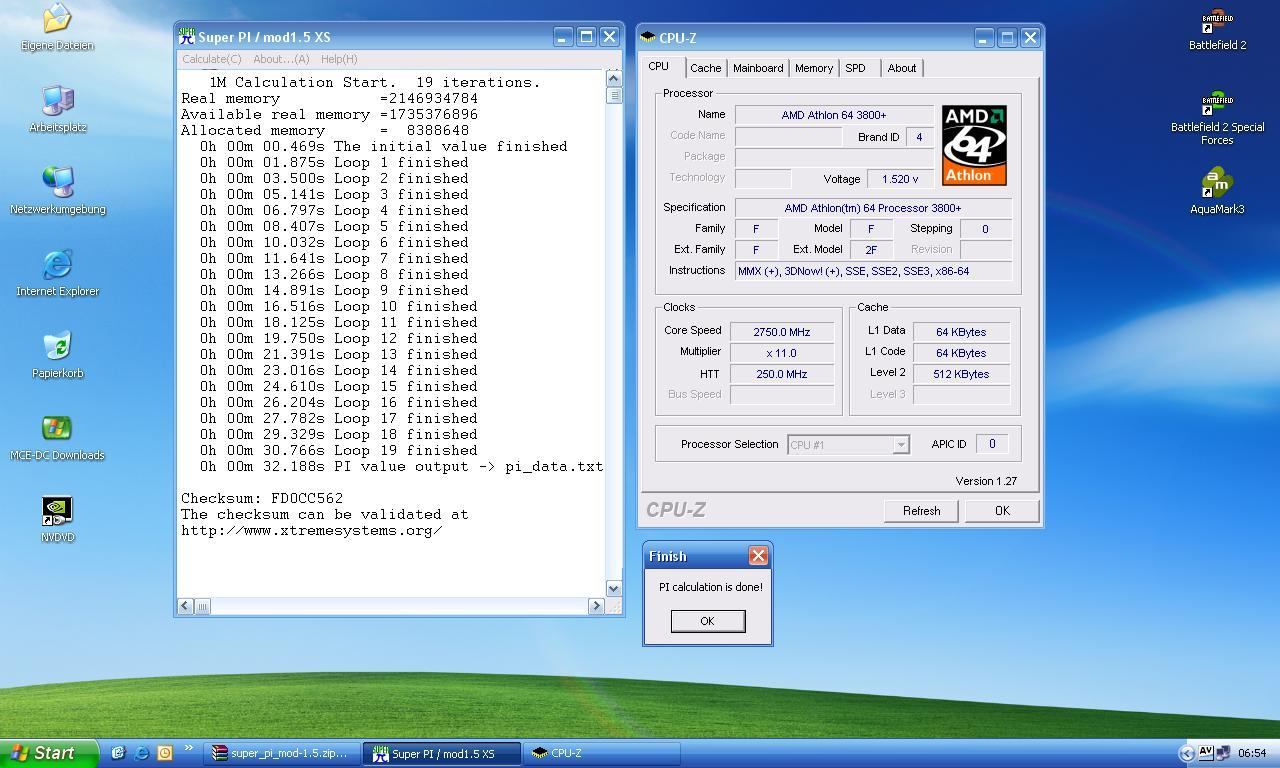This screenshot has width=1280, height=768.
Task: Switch to the Cache tab in CPU-Z
Action: coord(705,68)
